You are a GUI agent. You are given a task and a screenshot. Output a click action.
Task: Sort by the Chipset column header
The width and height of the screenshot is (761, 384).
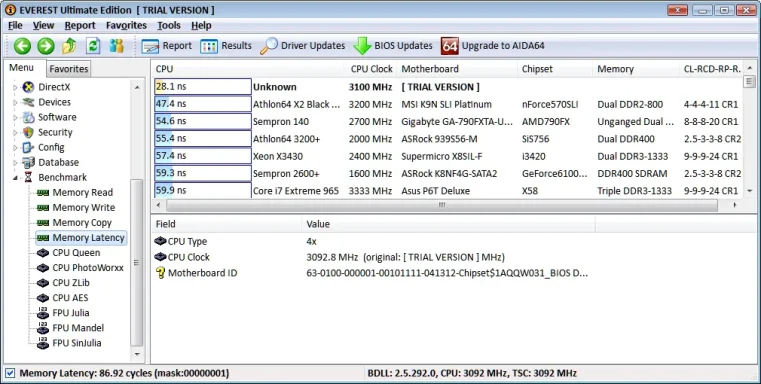click(x=555, y=69)
